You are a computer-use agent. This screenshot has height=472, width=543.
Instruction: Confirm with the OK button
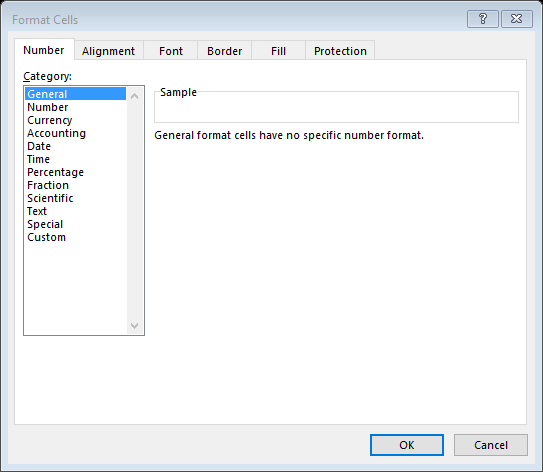click(x=407, y=445)
